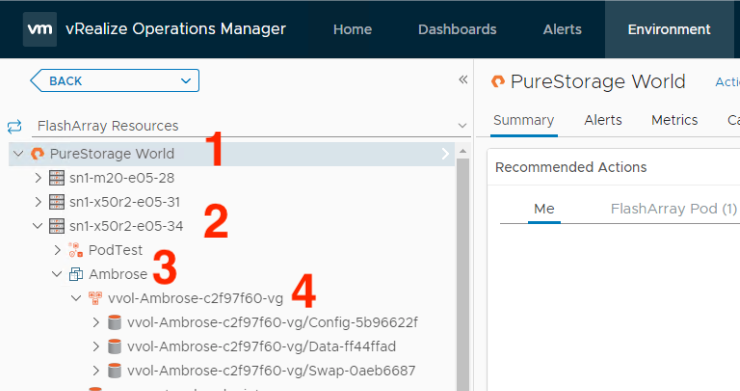Click the PureStorage logo in the page header
Viewport: 740px width, 391px height.
[498, 82]
